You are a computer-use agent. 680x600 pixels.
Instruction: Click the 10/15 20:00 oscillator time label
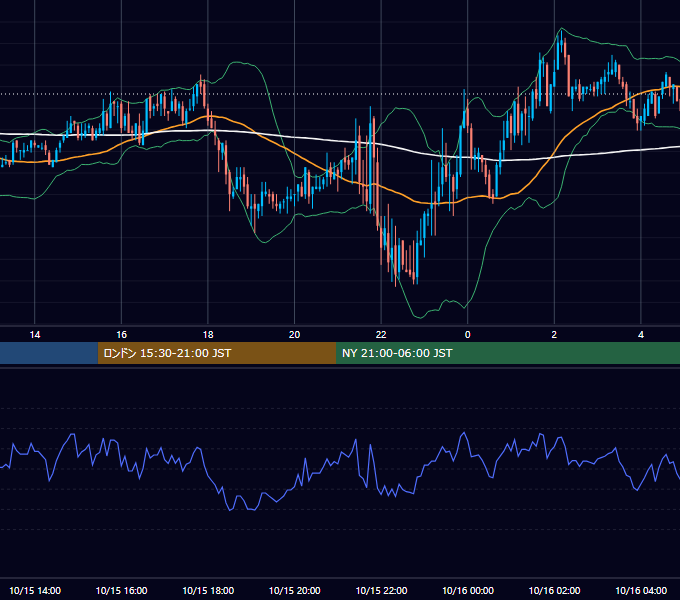[294, 590]
